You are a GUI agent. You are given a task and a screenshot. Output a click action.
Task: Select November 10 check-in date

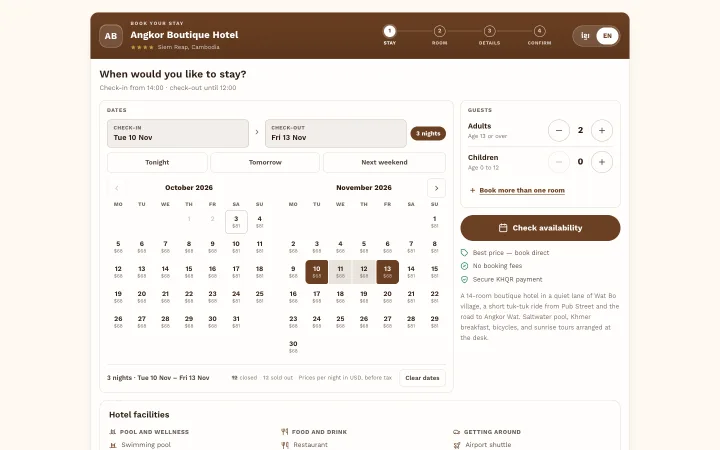[x=317, y=272]
